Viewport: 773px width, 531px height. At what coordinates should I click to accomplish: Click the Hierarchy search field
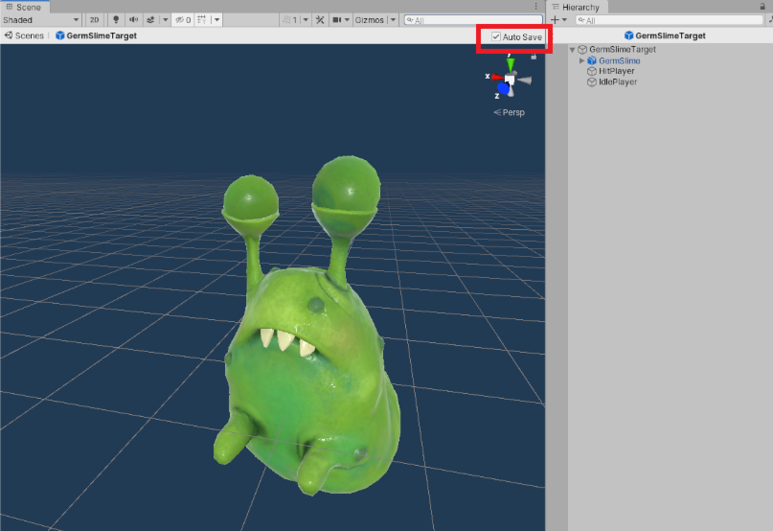click(x=669, y=20)
